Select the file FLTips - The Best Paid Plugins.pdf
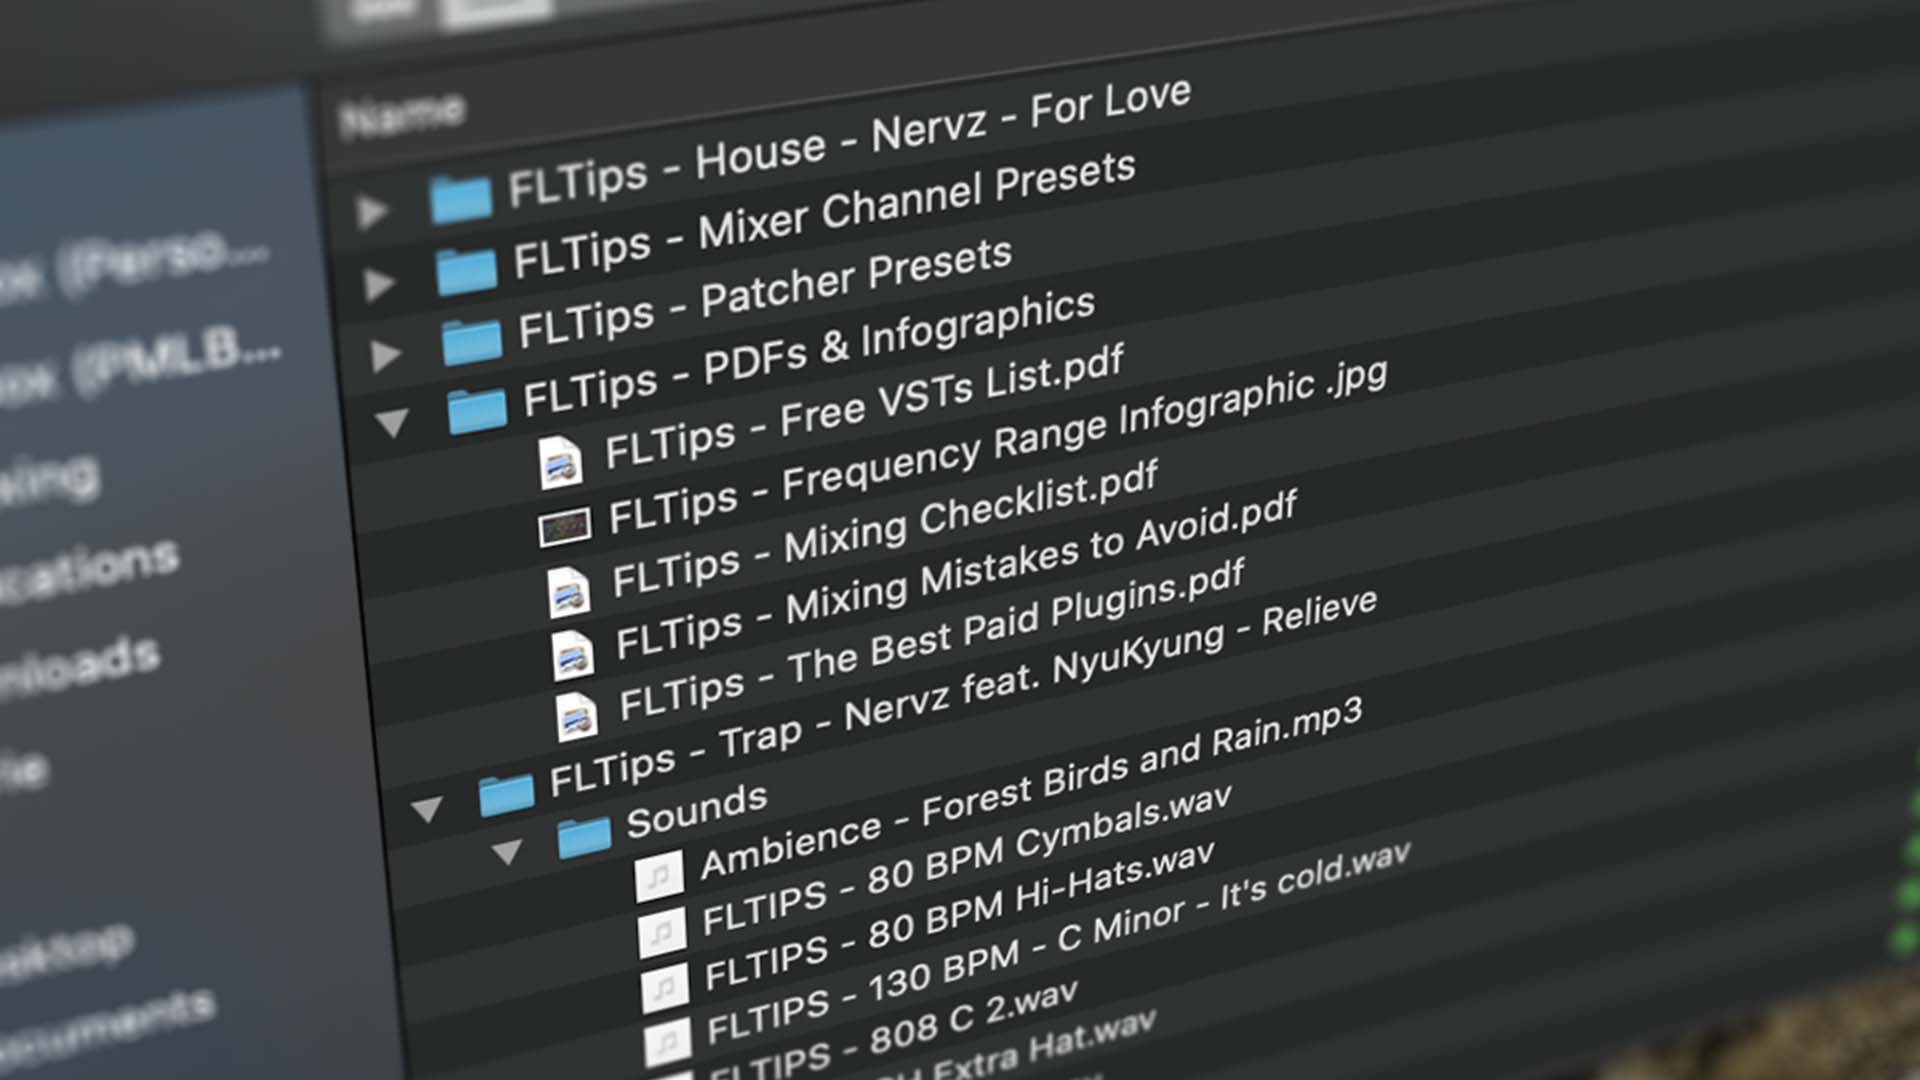1920x1080 pixels. [932, 640]
